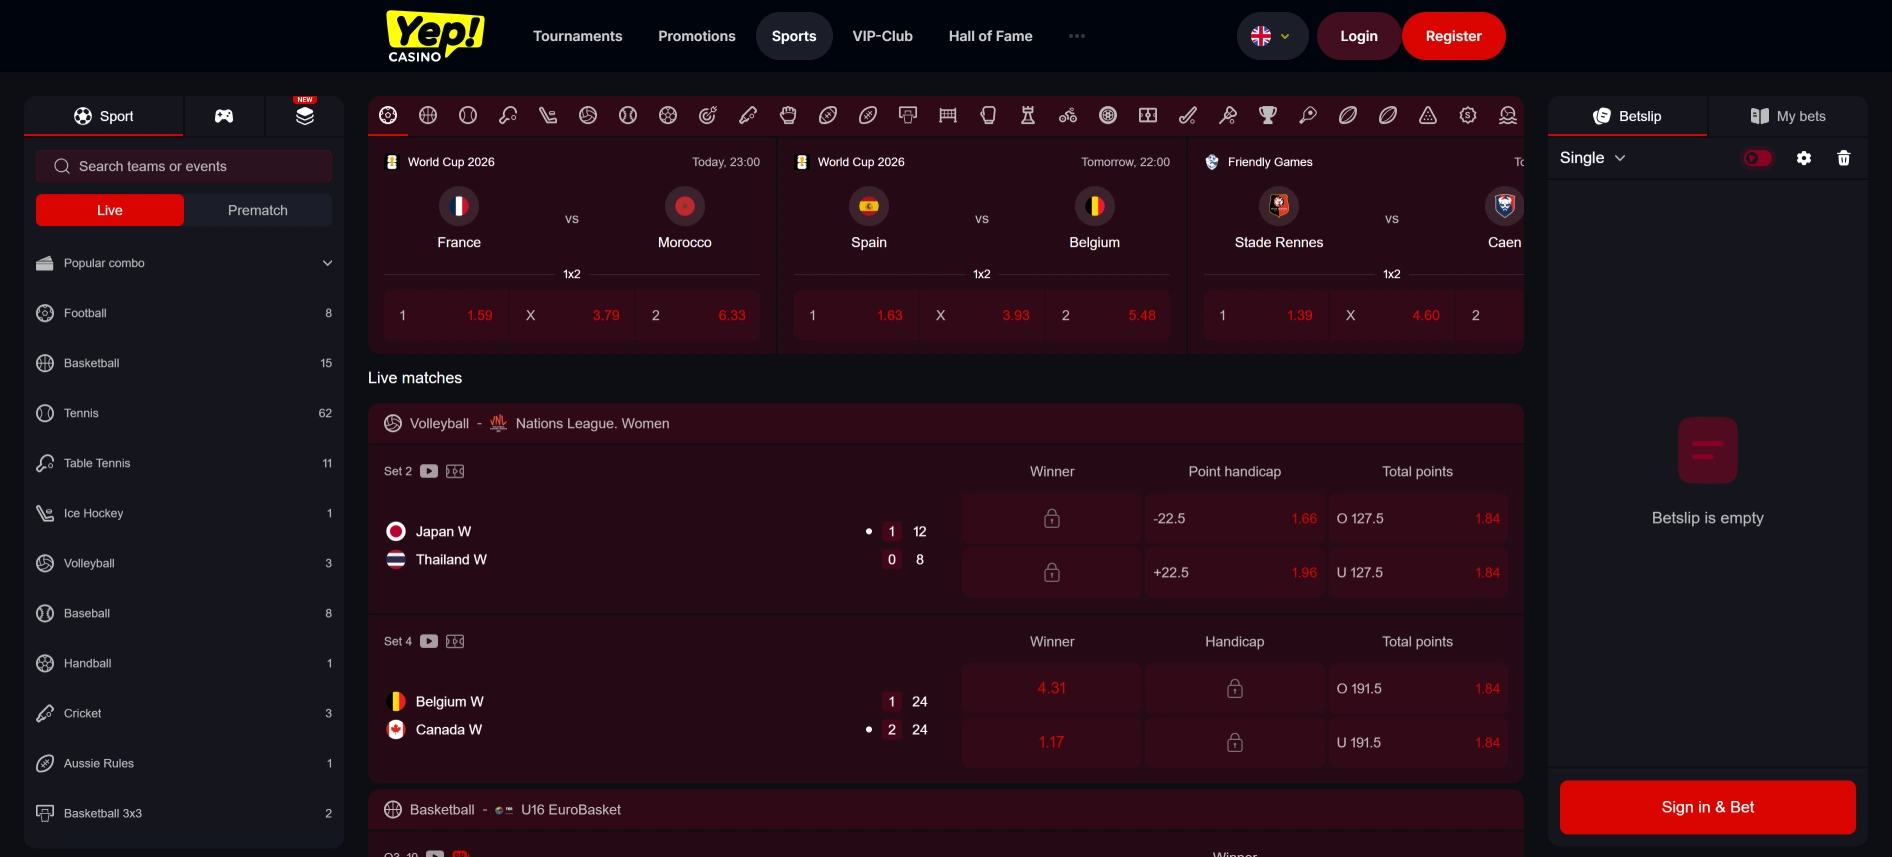The width and height of the screenshot is (1892, 857).
Task: Select Sport tab in left panel
Action: (x=104, y=116)
